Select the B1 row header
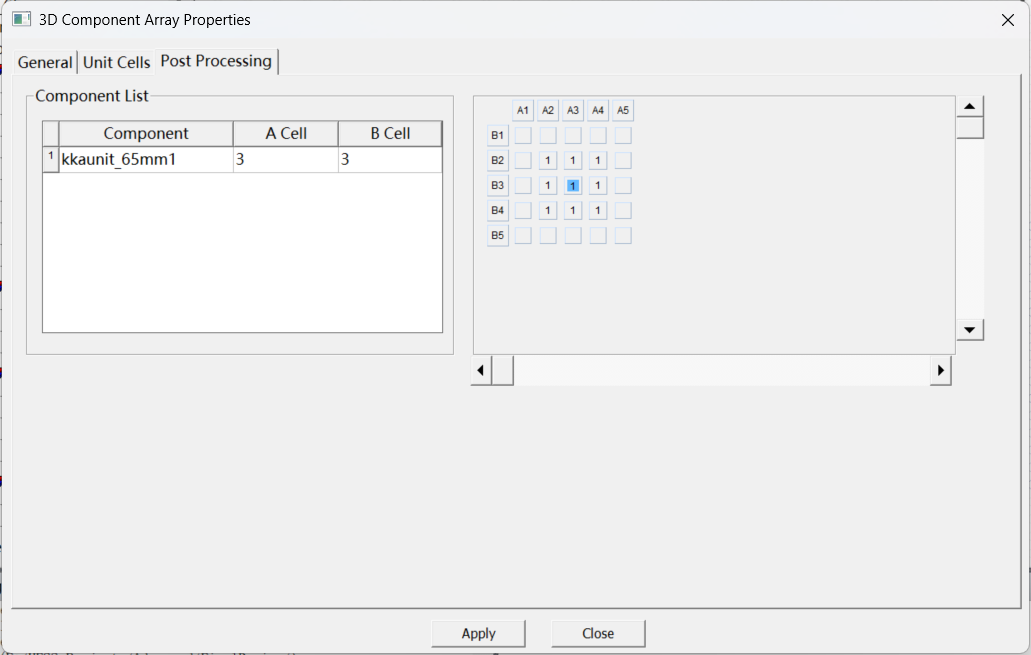Viewport: 1031px width, 655px height. [497, 135]
